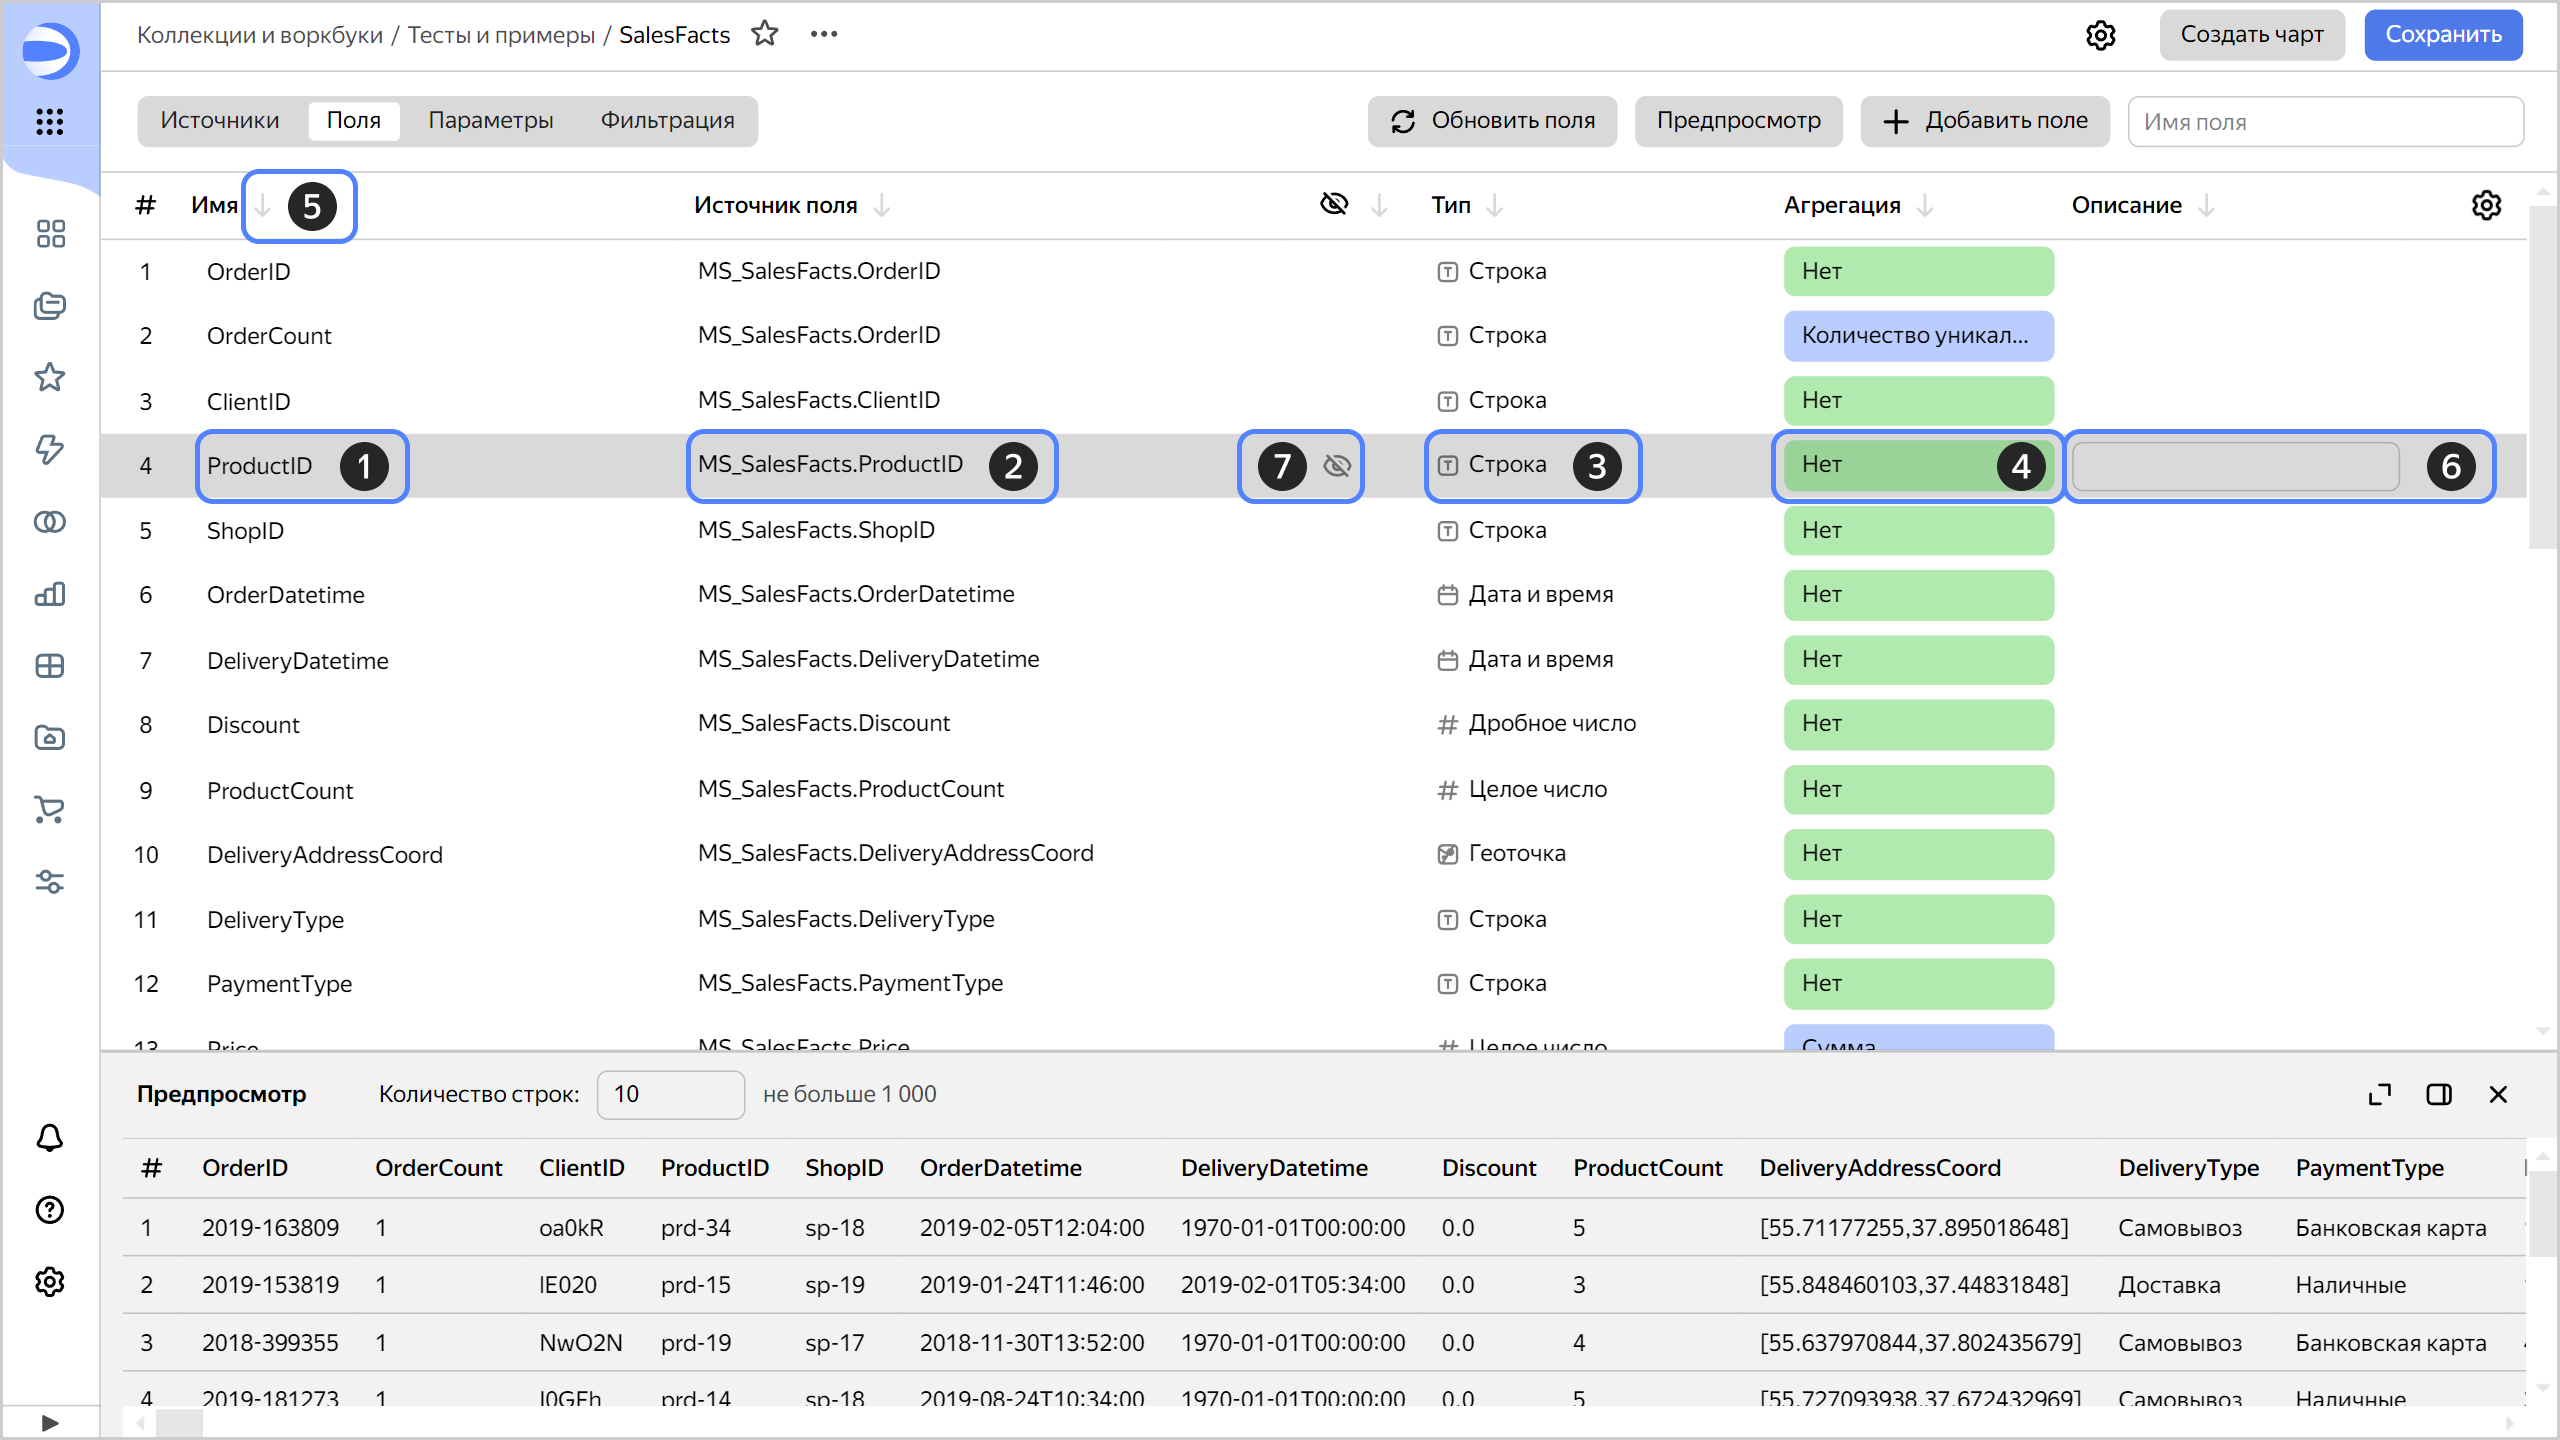The height and width of the screenshot is (1440, 2560).
Task: Open the Фильтрация tab
Action: (x=667, y=121)
